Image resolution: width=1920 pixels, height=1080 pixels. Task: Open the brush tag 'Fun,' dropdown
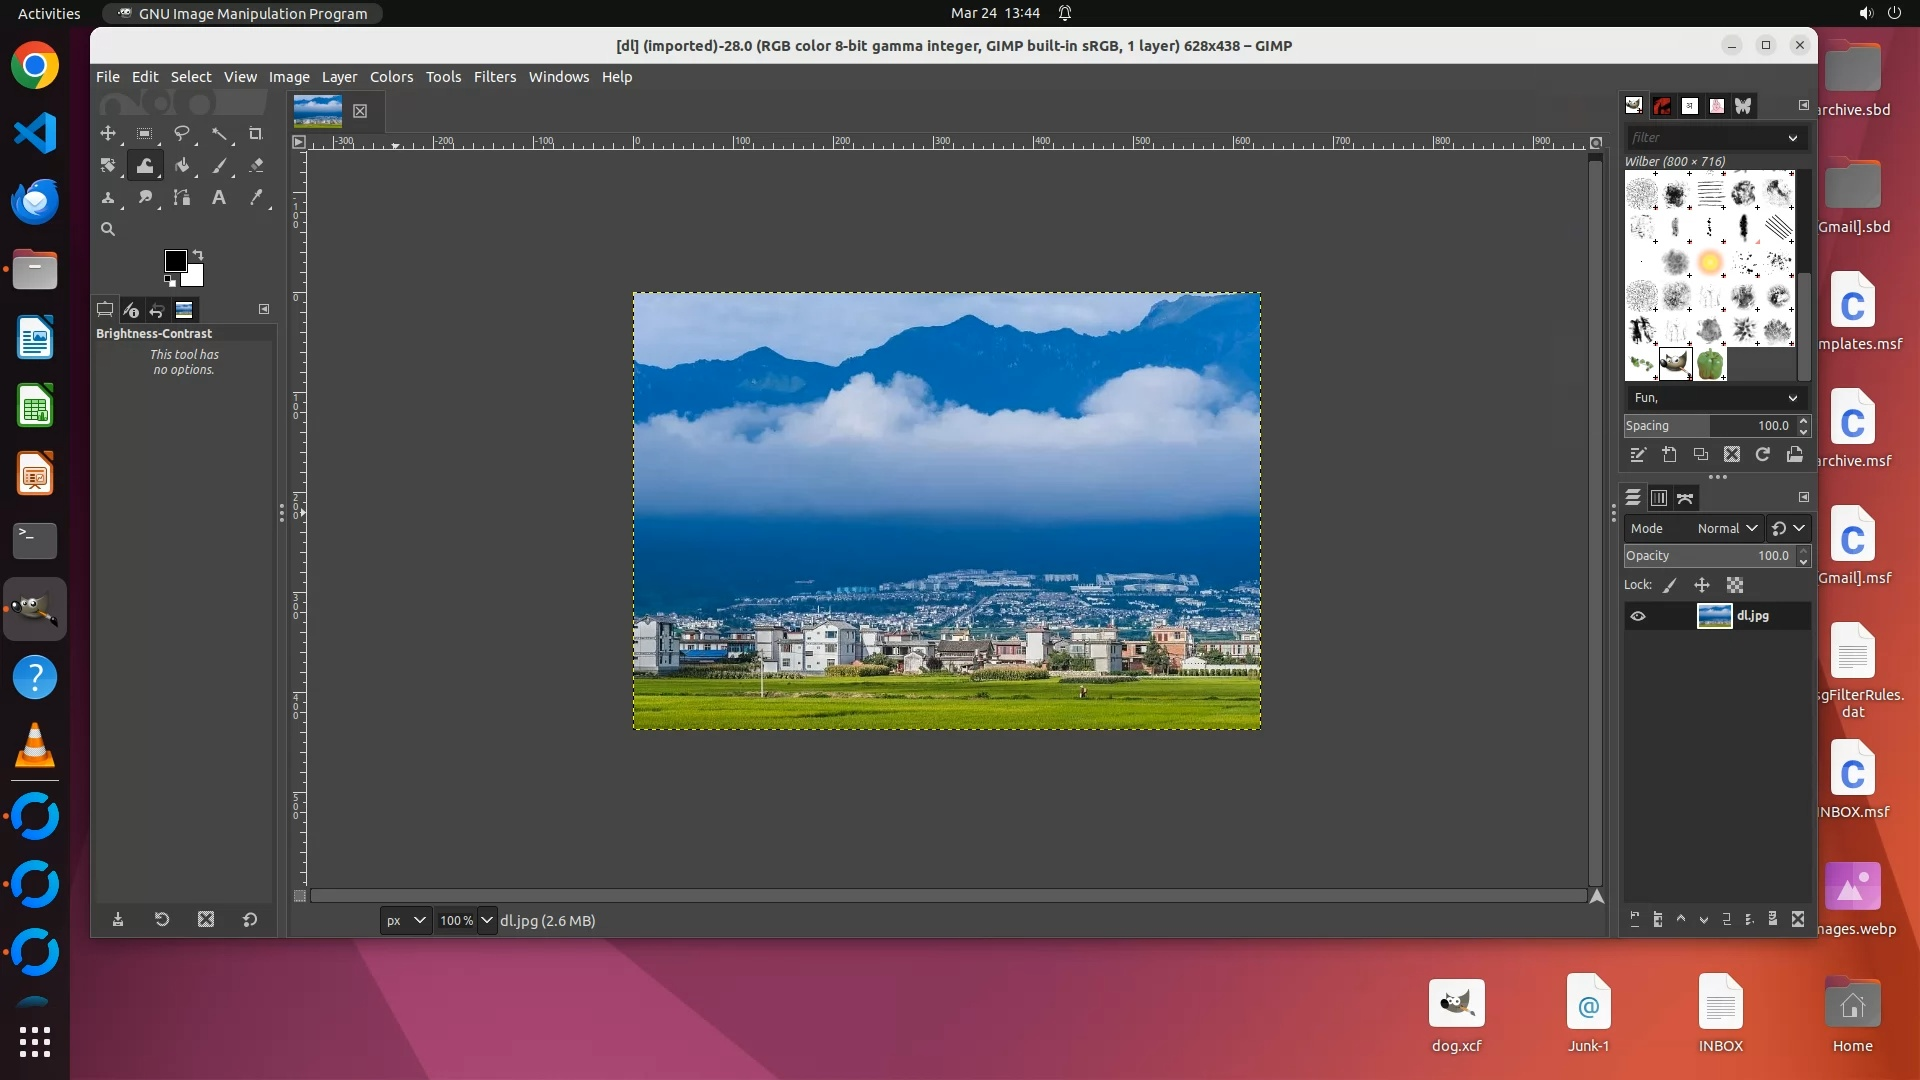point(1715,397)
